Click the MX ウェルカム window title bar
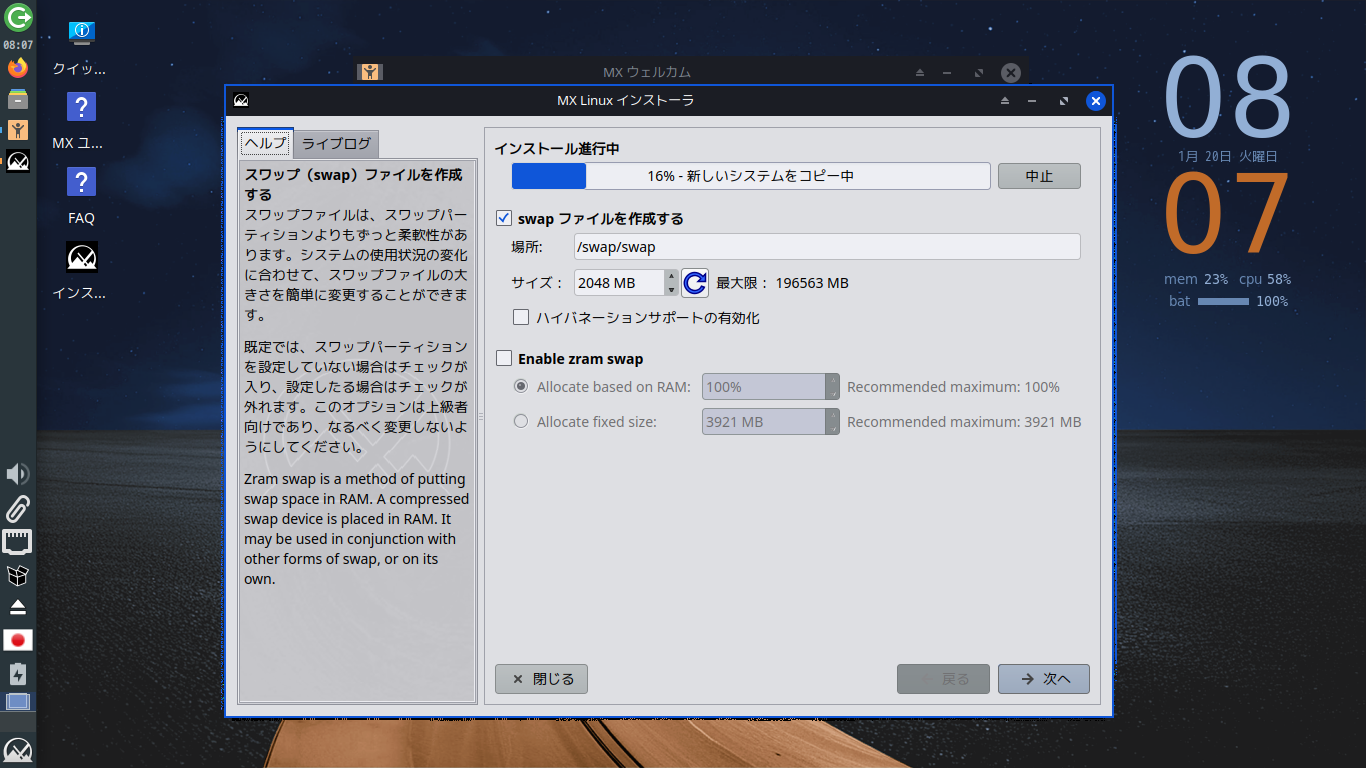 click(x=692, y=72)
